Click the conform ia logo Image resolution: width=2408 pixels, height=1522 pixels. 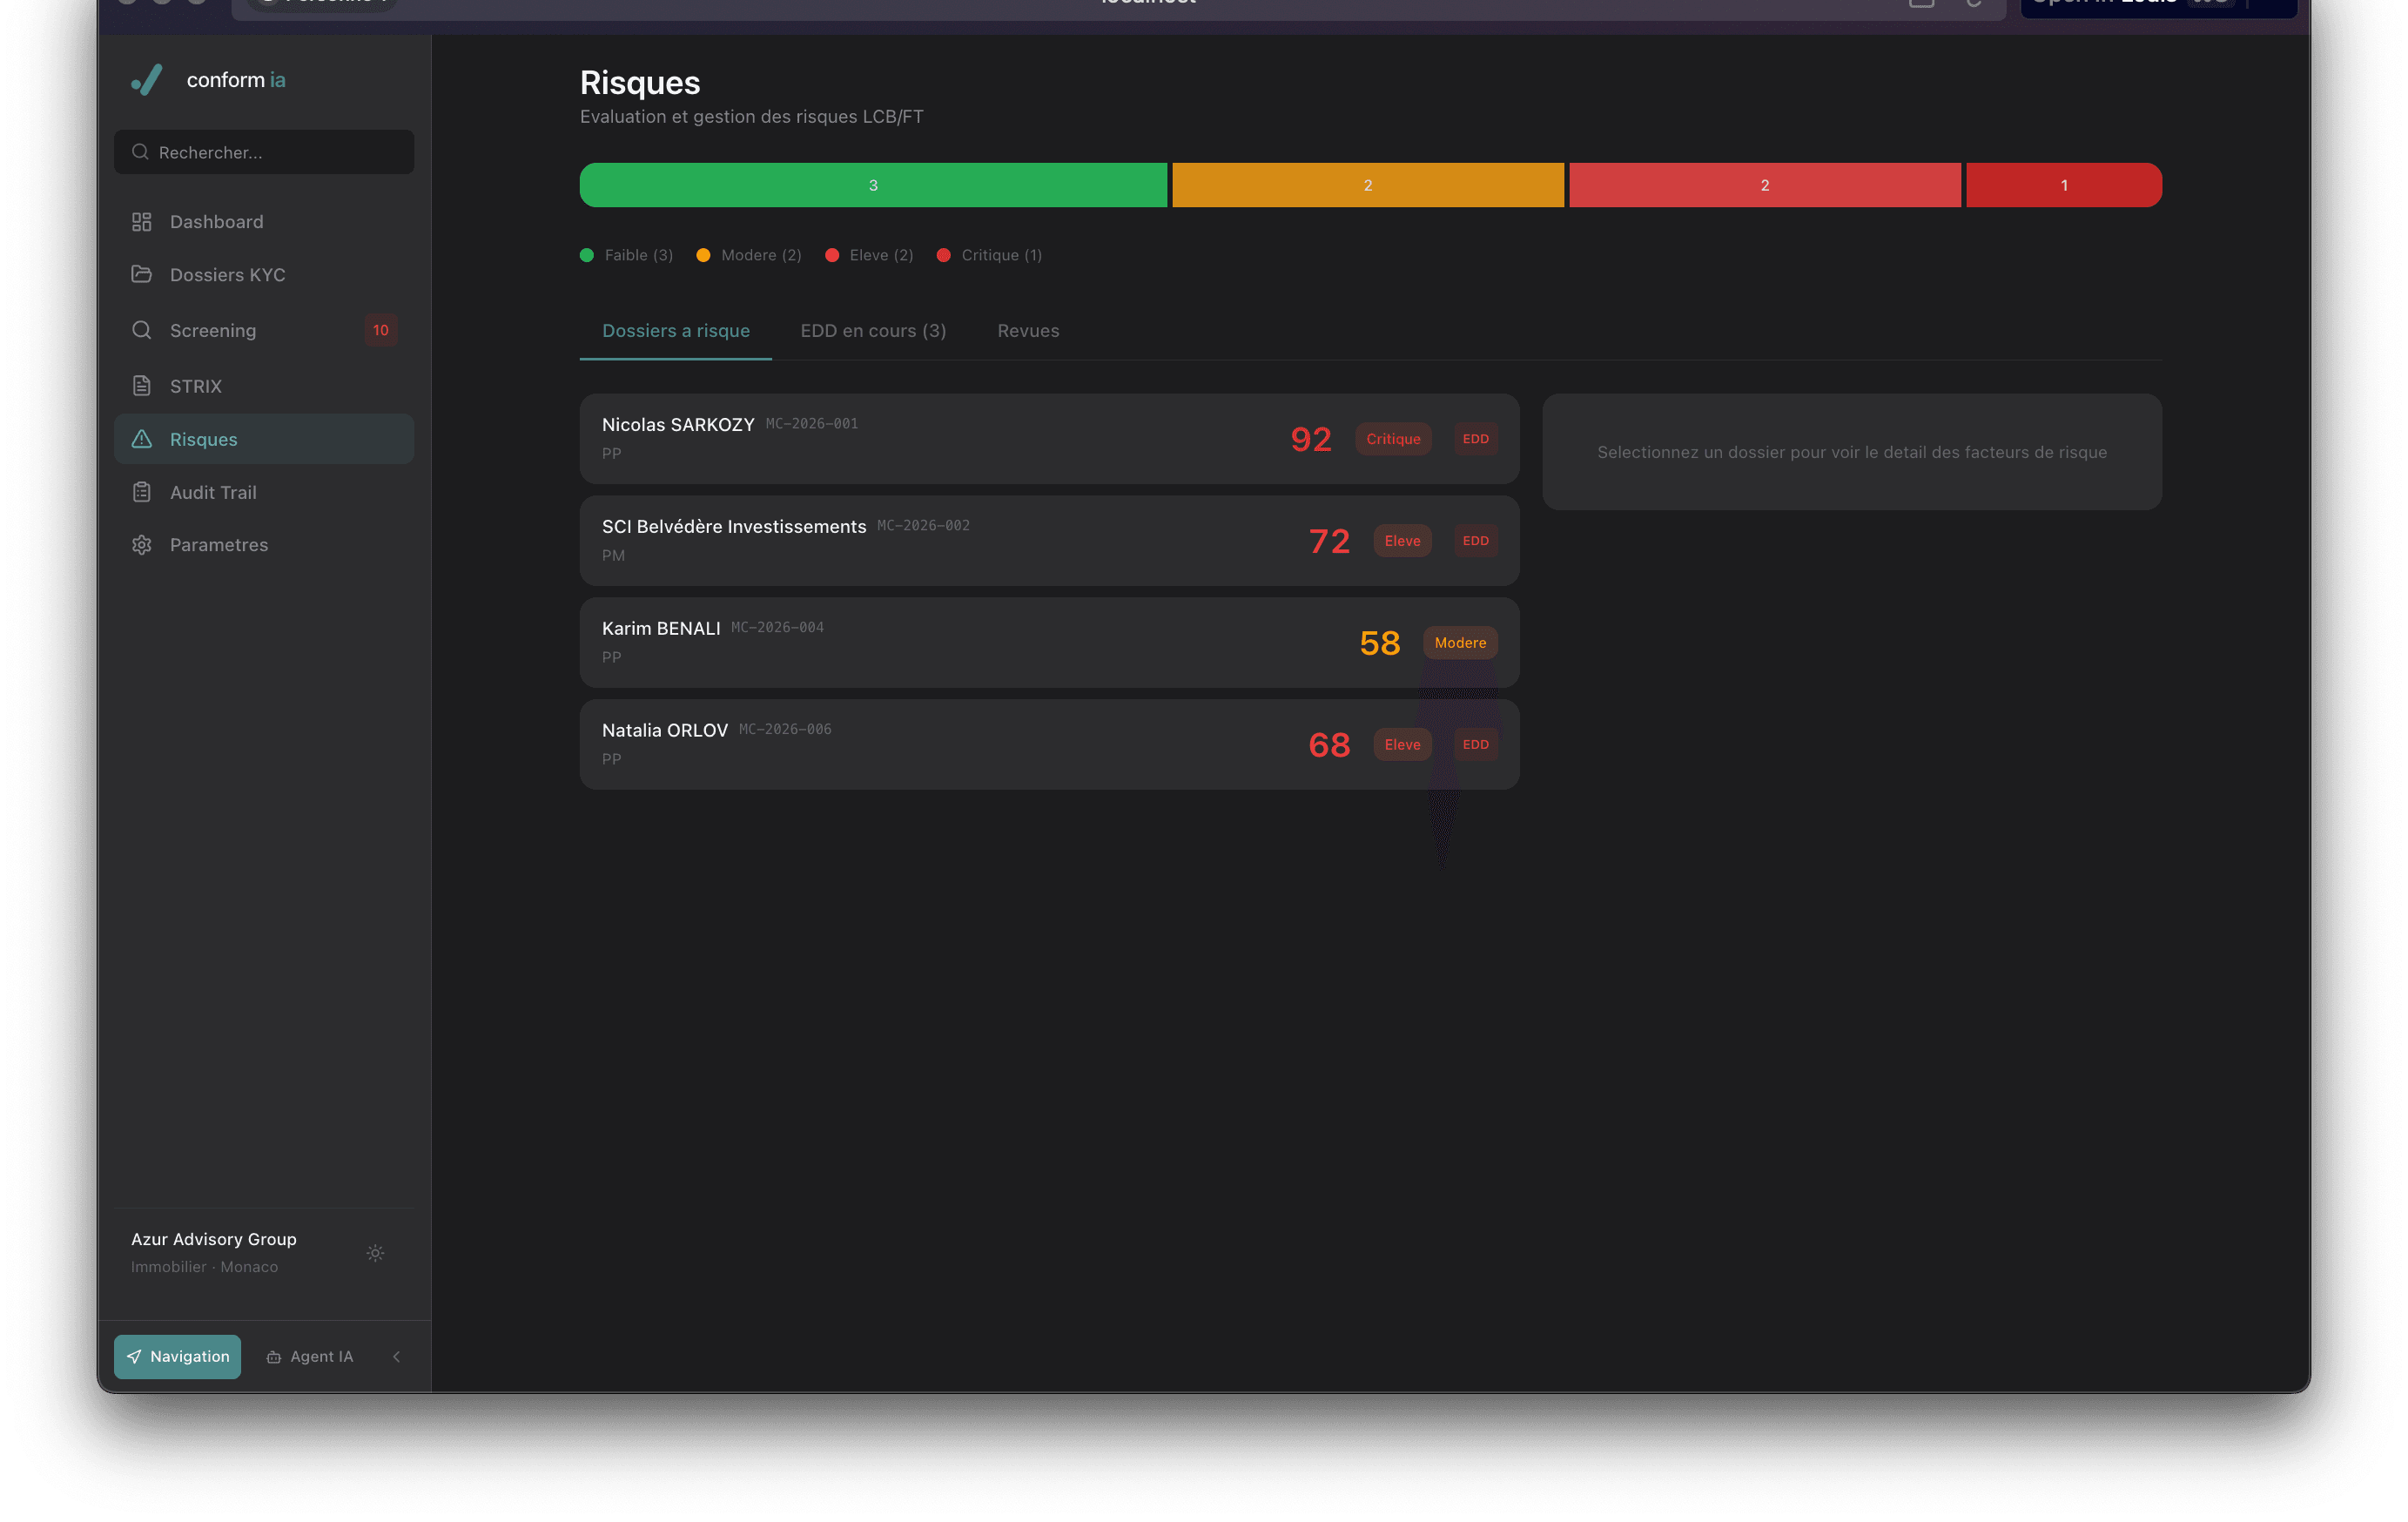[x=147, y=80]
